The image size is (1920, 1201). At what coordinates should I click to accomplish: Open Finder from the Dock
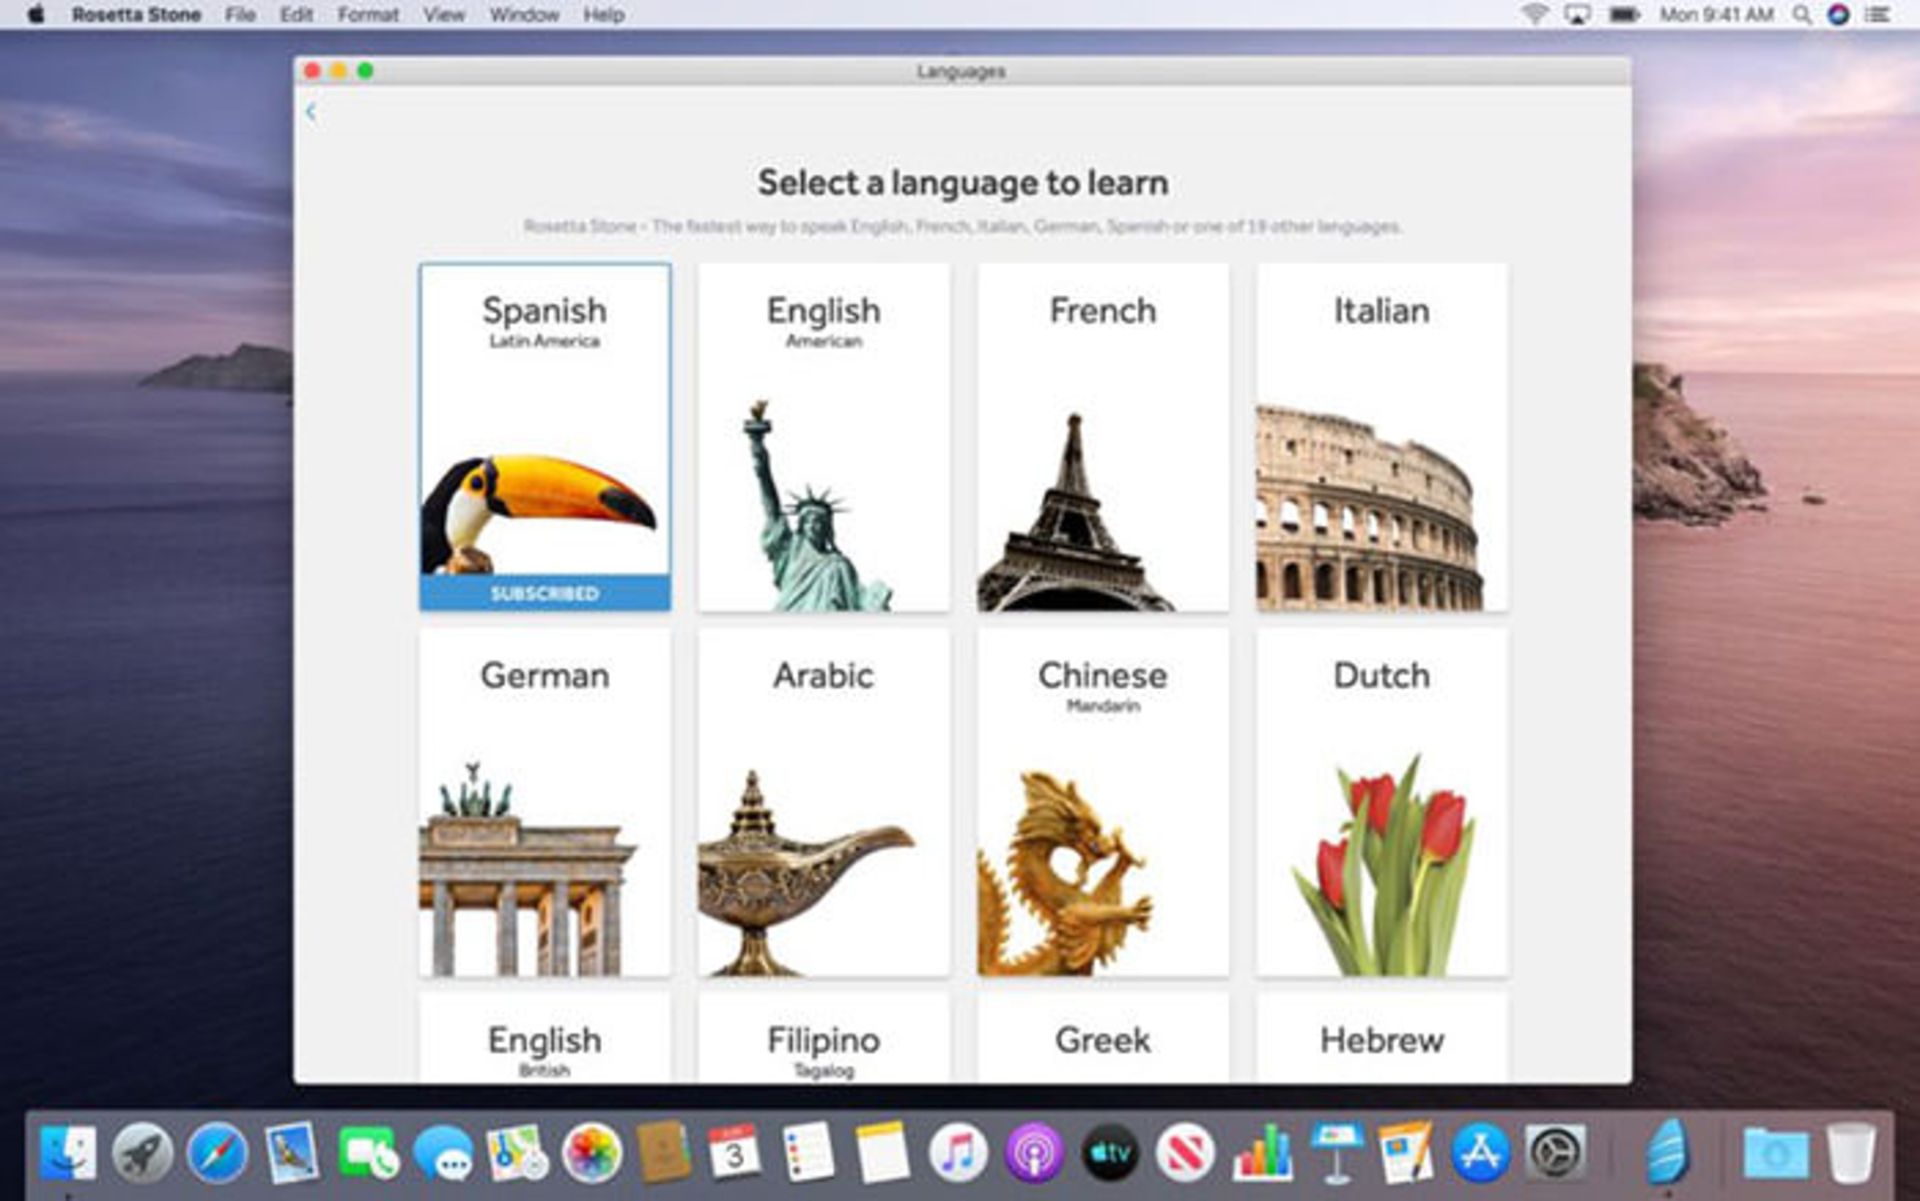tap(68, 1153)
